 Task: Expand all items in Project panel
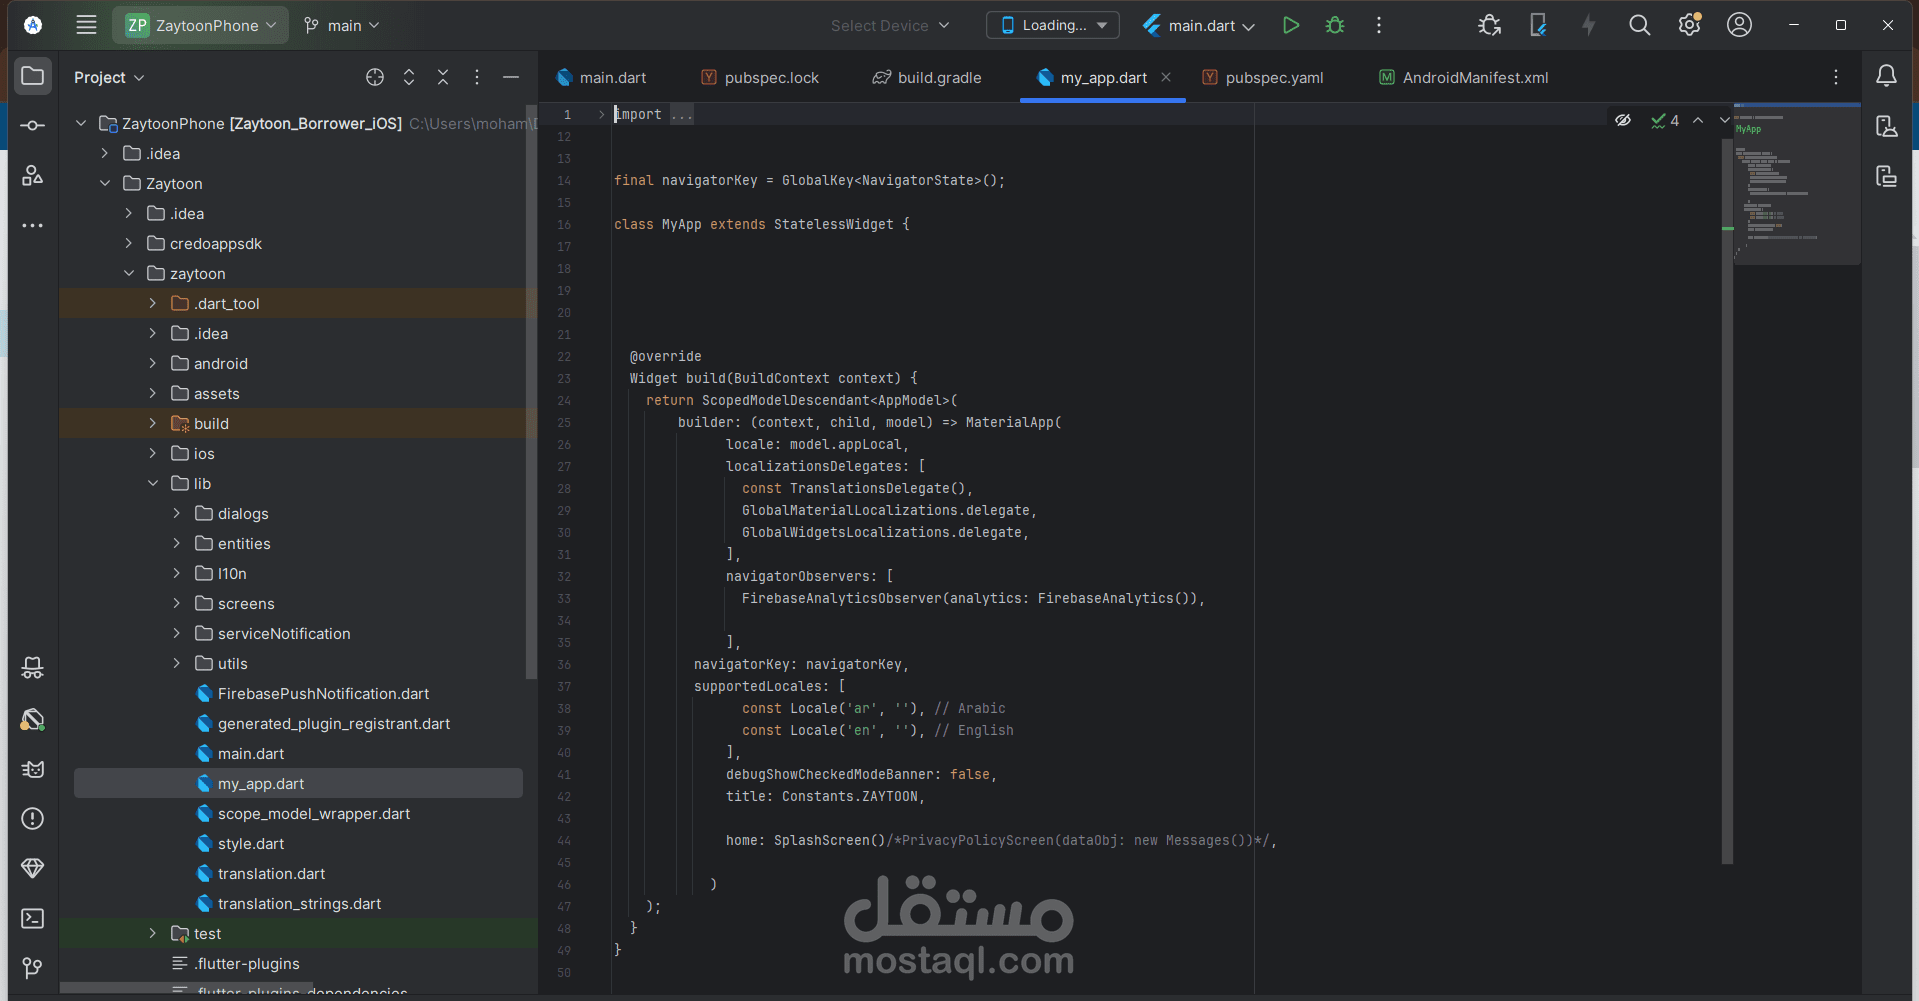pyautogui.click(x=409, y=77)
